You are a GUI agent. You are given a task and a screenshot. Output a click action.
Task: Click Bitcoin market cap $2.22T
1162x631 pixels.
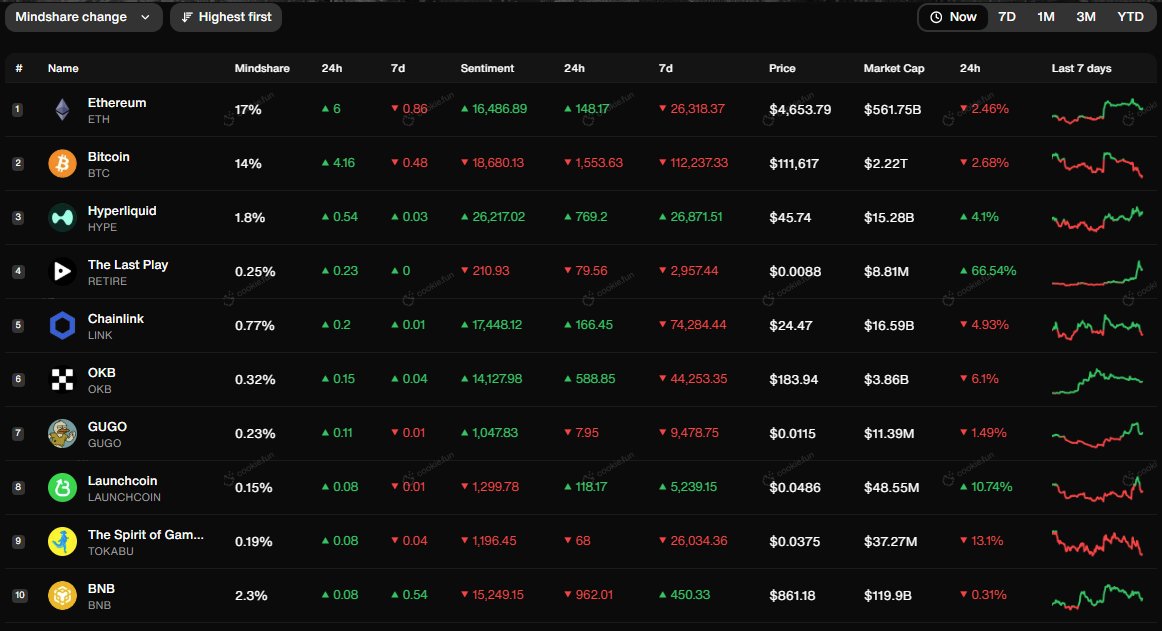point(886,164)
